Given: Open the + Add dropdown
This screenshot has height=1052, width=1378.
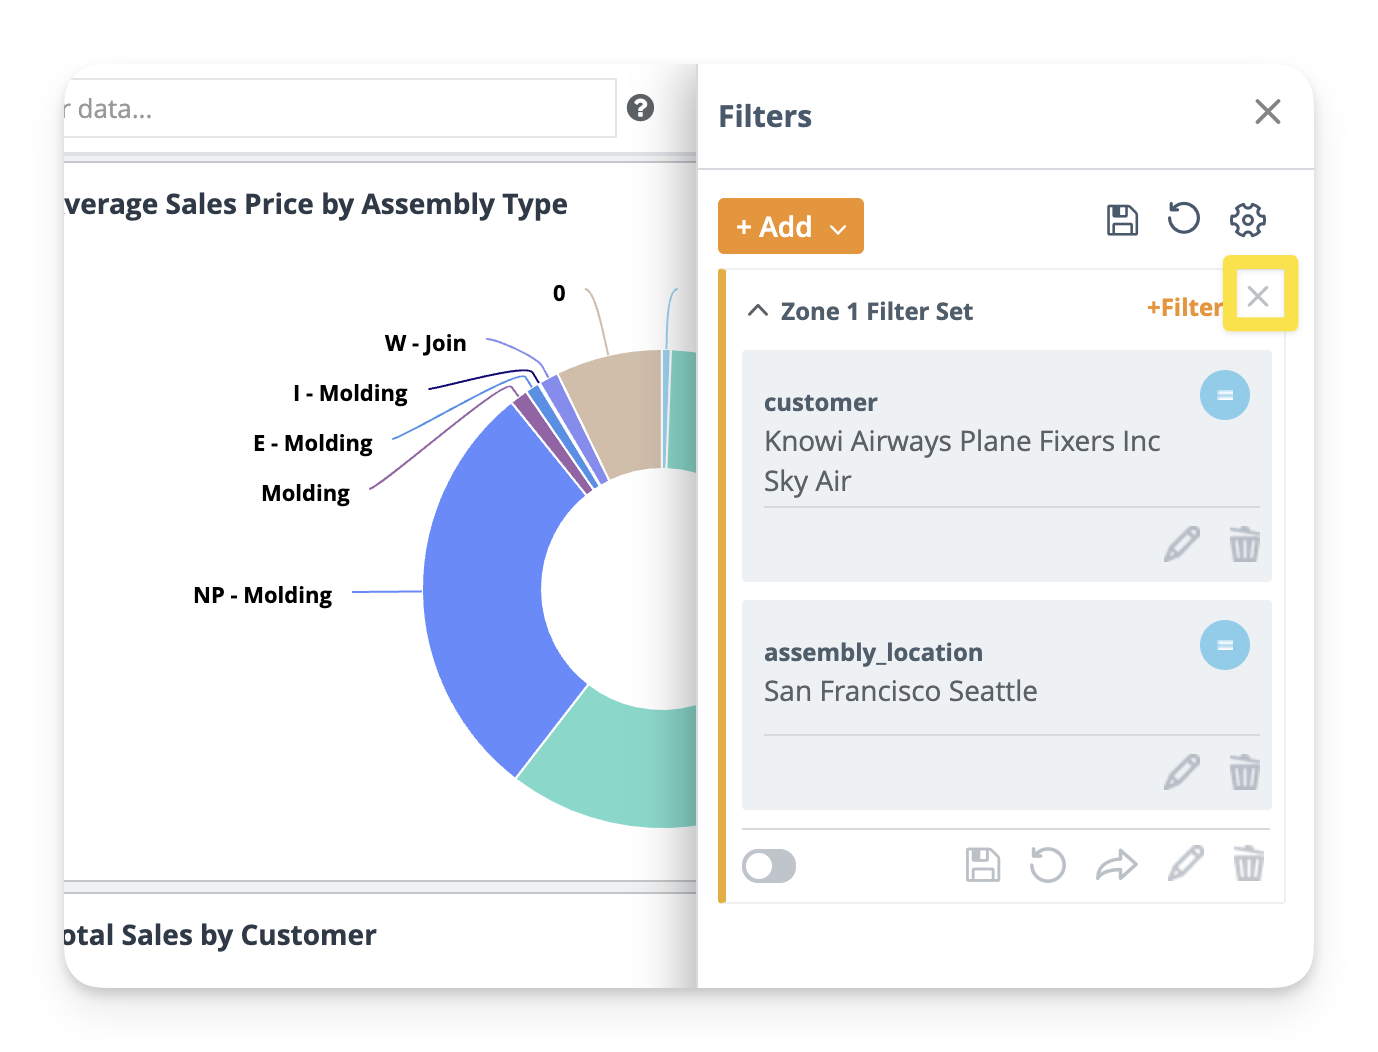Looking at the screenshot, I should [790, 227].
